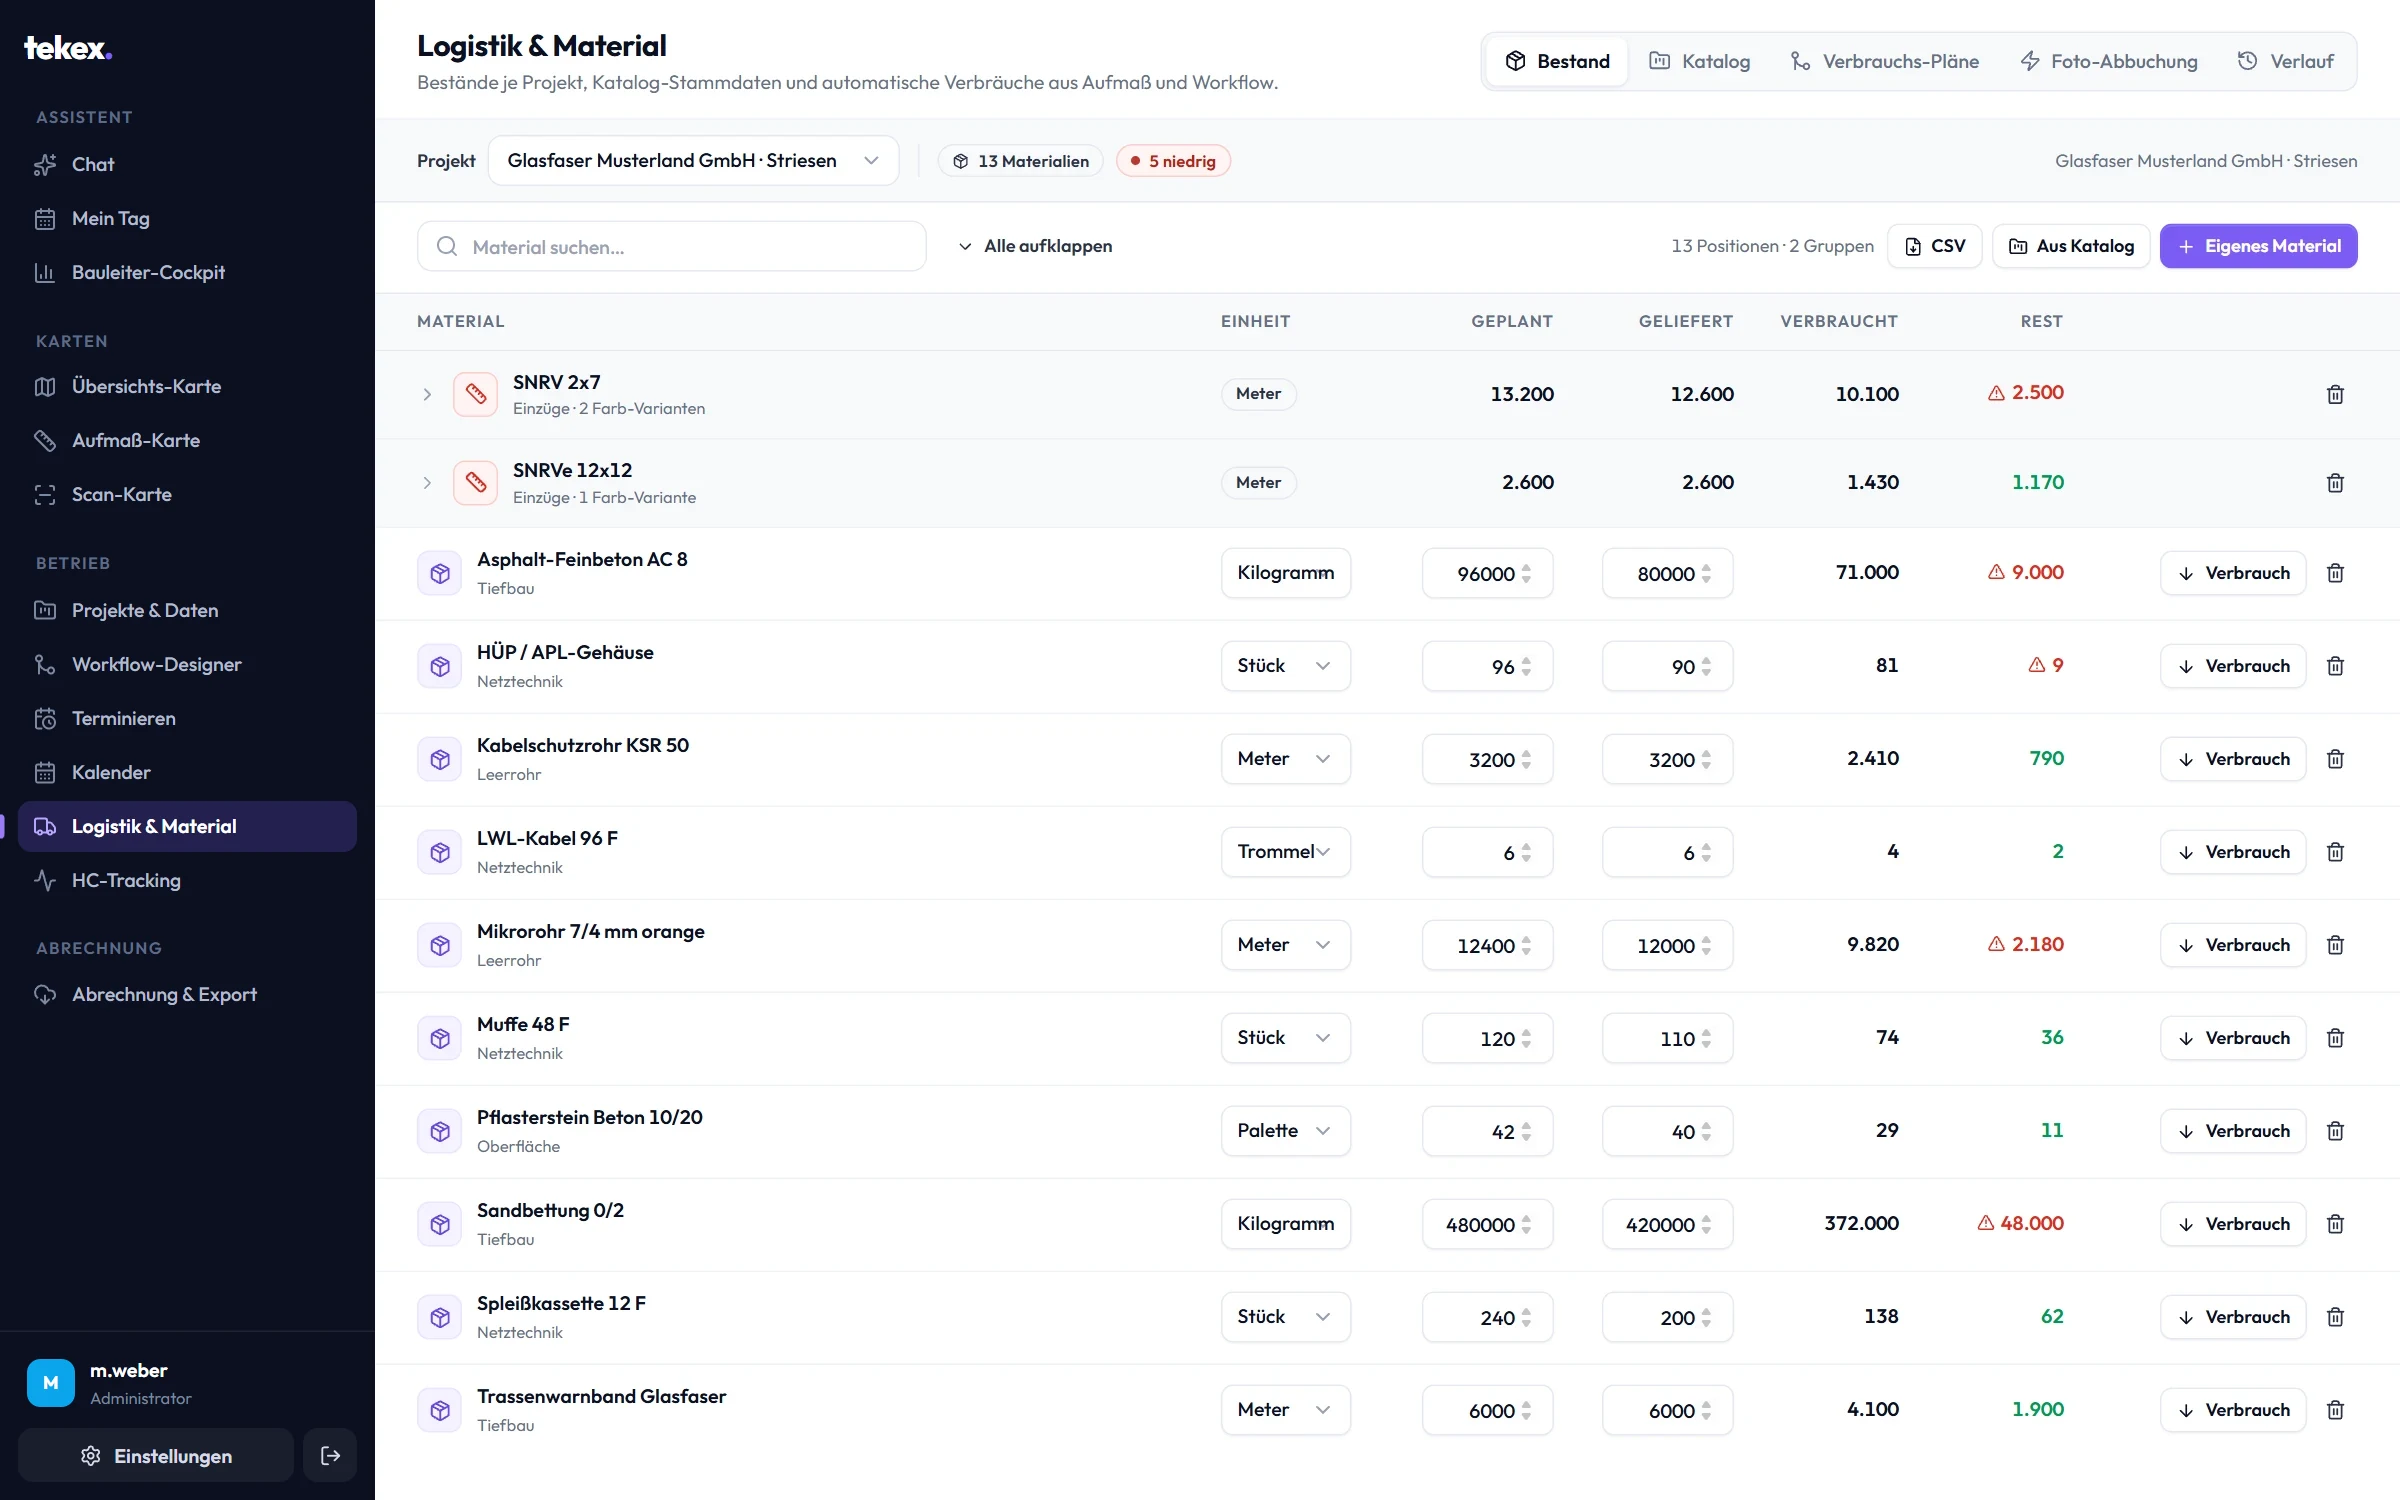Click Geliefert field of Sandbettung 0/2

click(1667, 1224)
